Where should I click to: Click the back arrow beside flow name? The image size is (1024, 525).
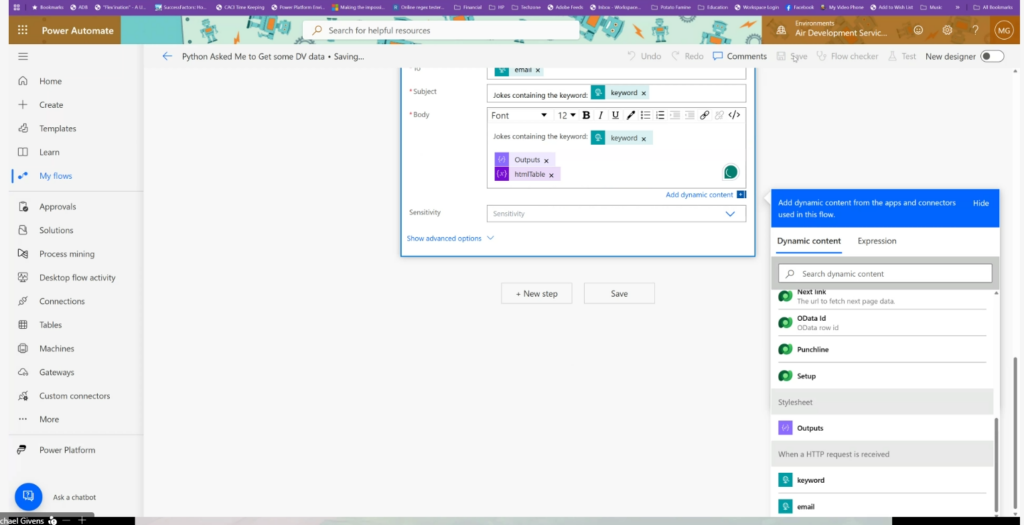coord(167,57)
